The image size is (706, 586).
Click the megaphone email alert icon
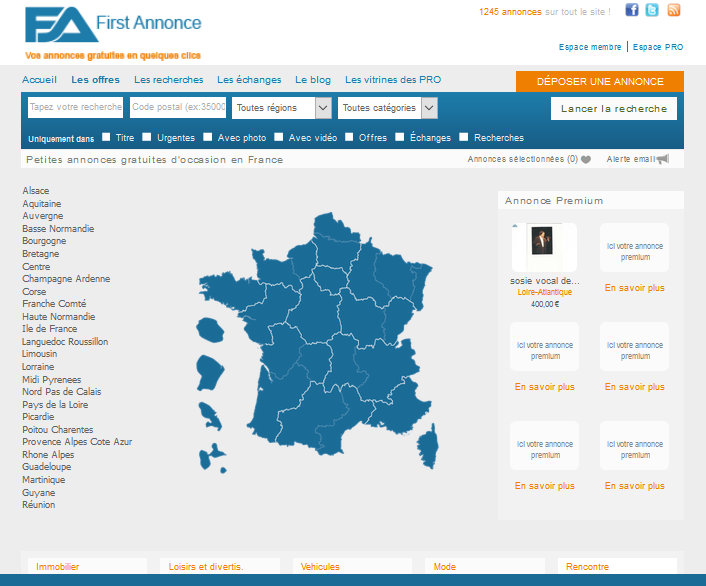662,159
